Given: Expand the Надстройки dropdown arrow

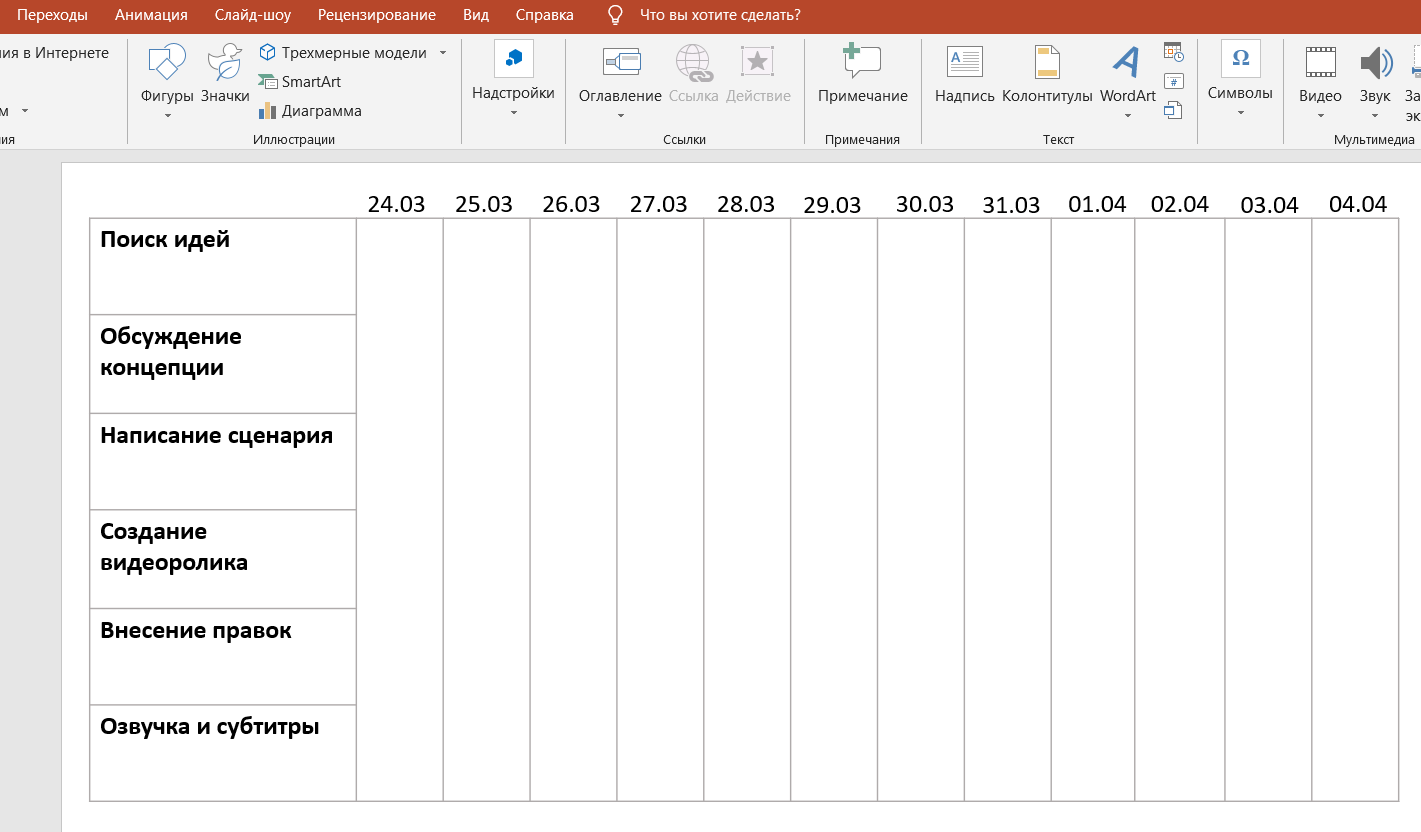Looking at the screenshot, I should pos(514,113).
